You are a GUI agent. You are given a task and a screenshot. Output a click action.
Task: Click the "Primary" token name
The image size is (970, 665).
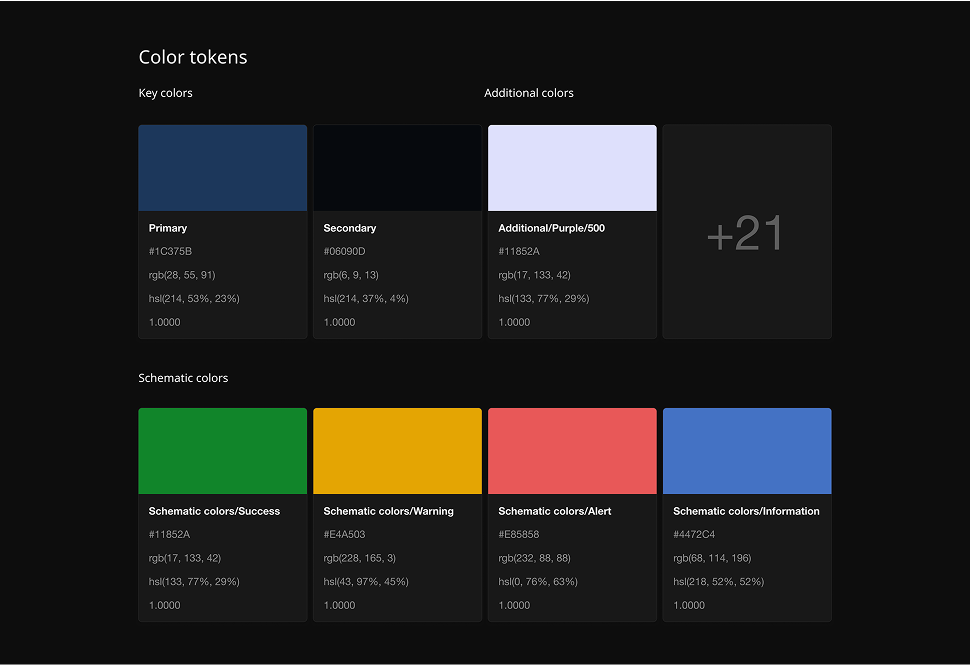click(168, 228)
